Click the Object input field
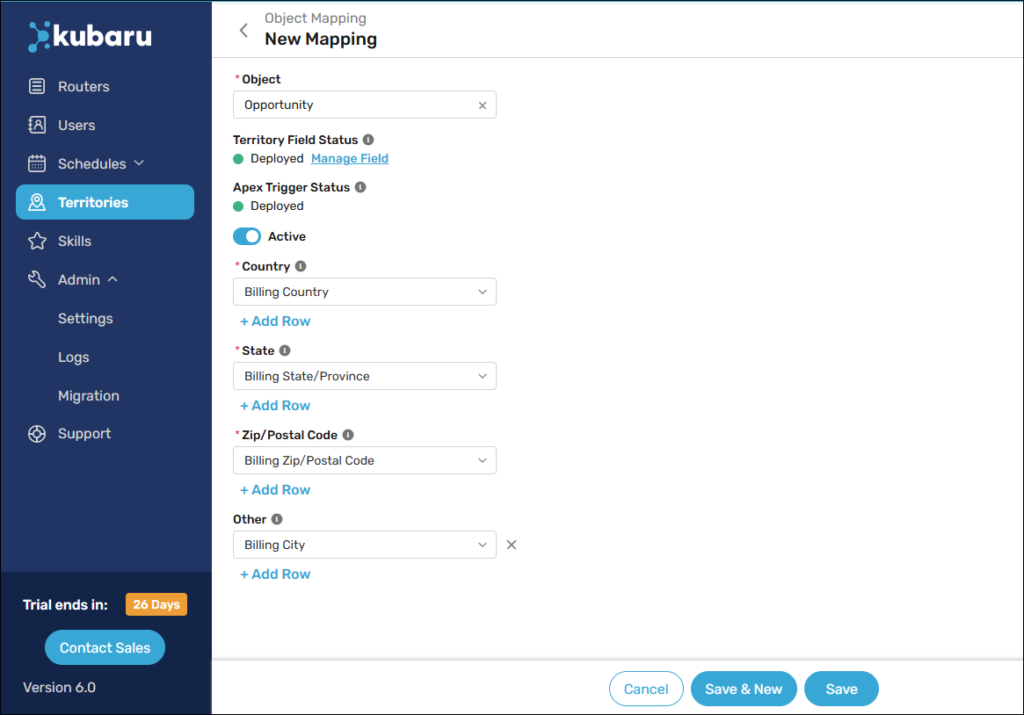 (x=355, y=105)
